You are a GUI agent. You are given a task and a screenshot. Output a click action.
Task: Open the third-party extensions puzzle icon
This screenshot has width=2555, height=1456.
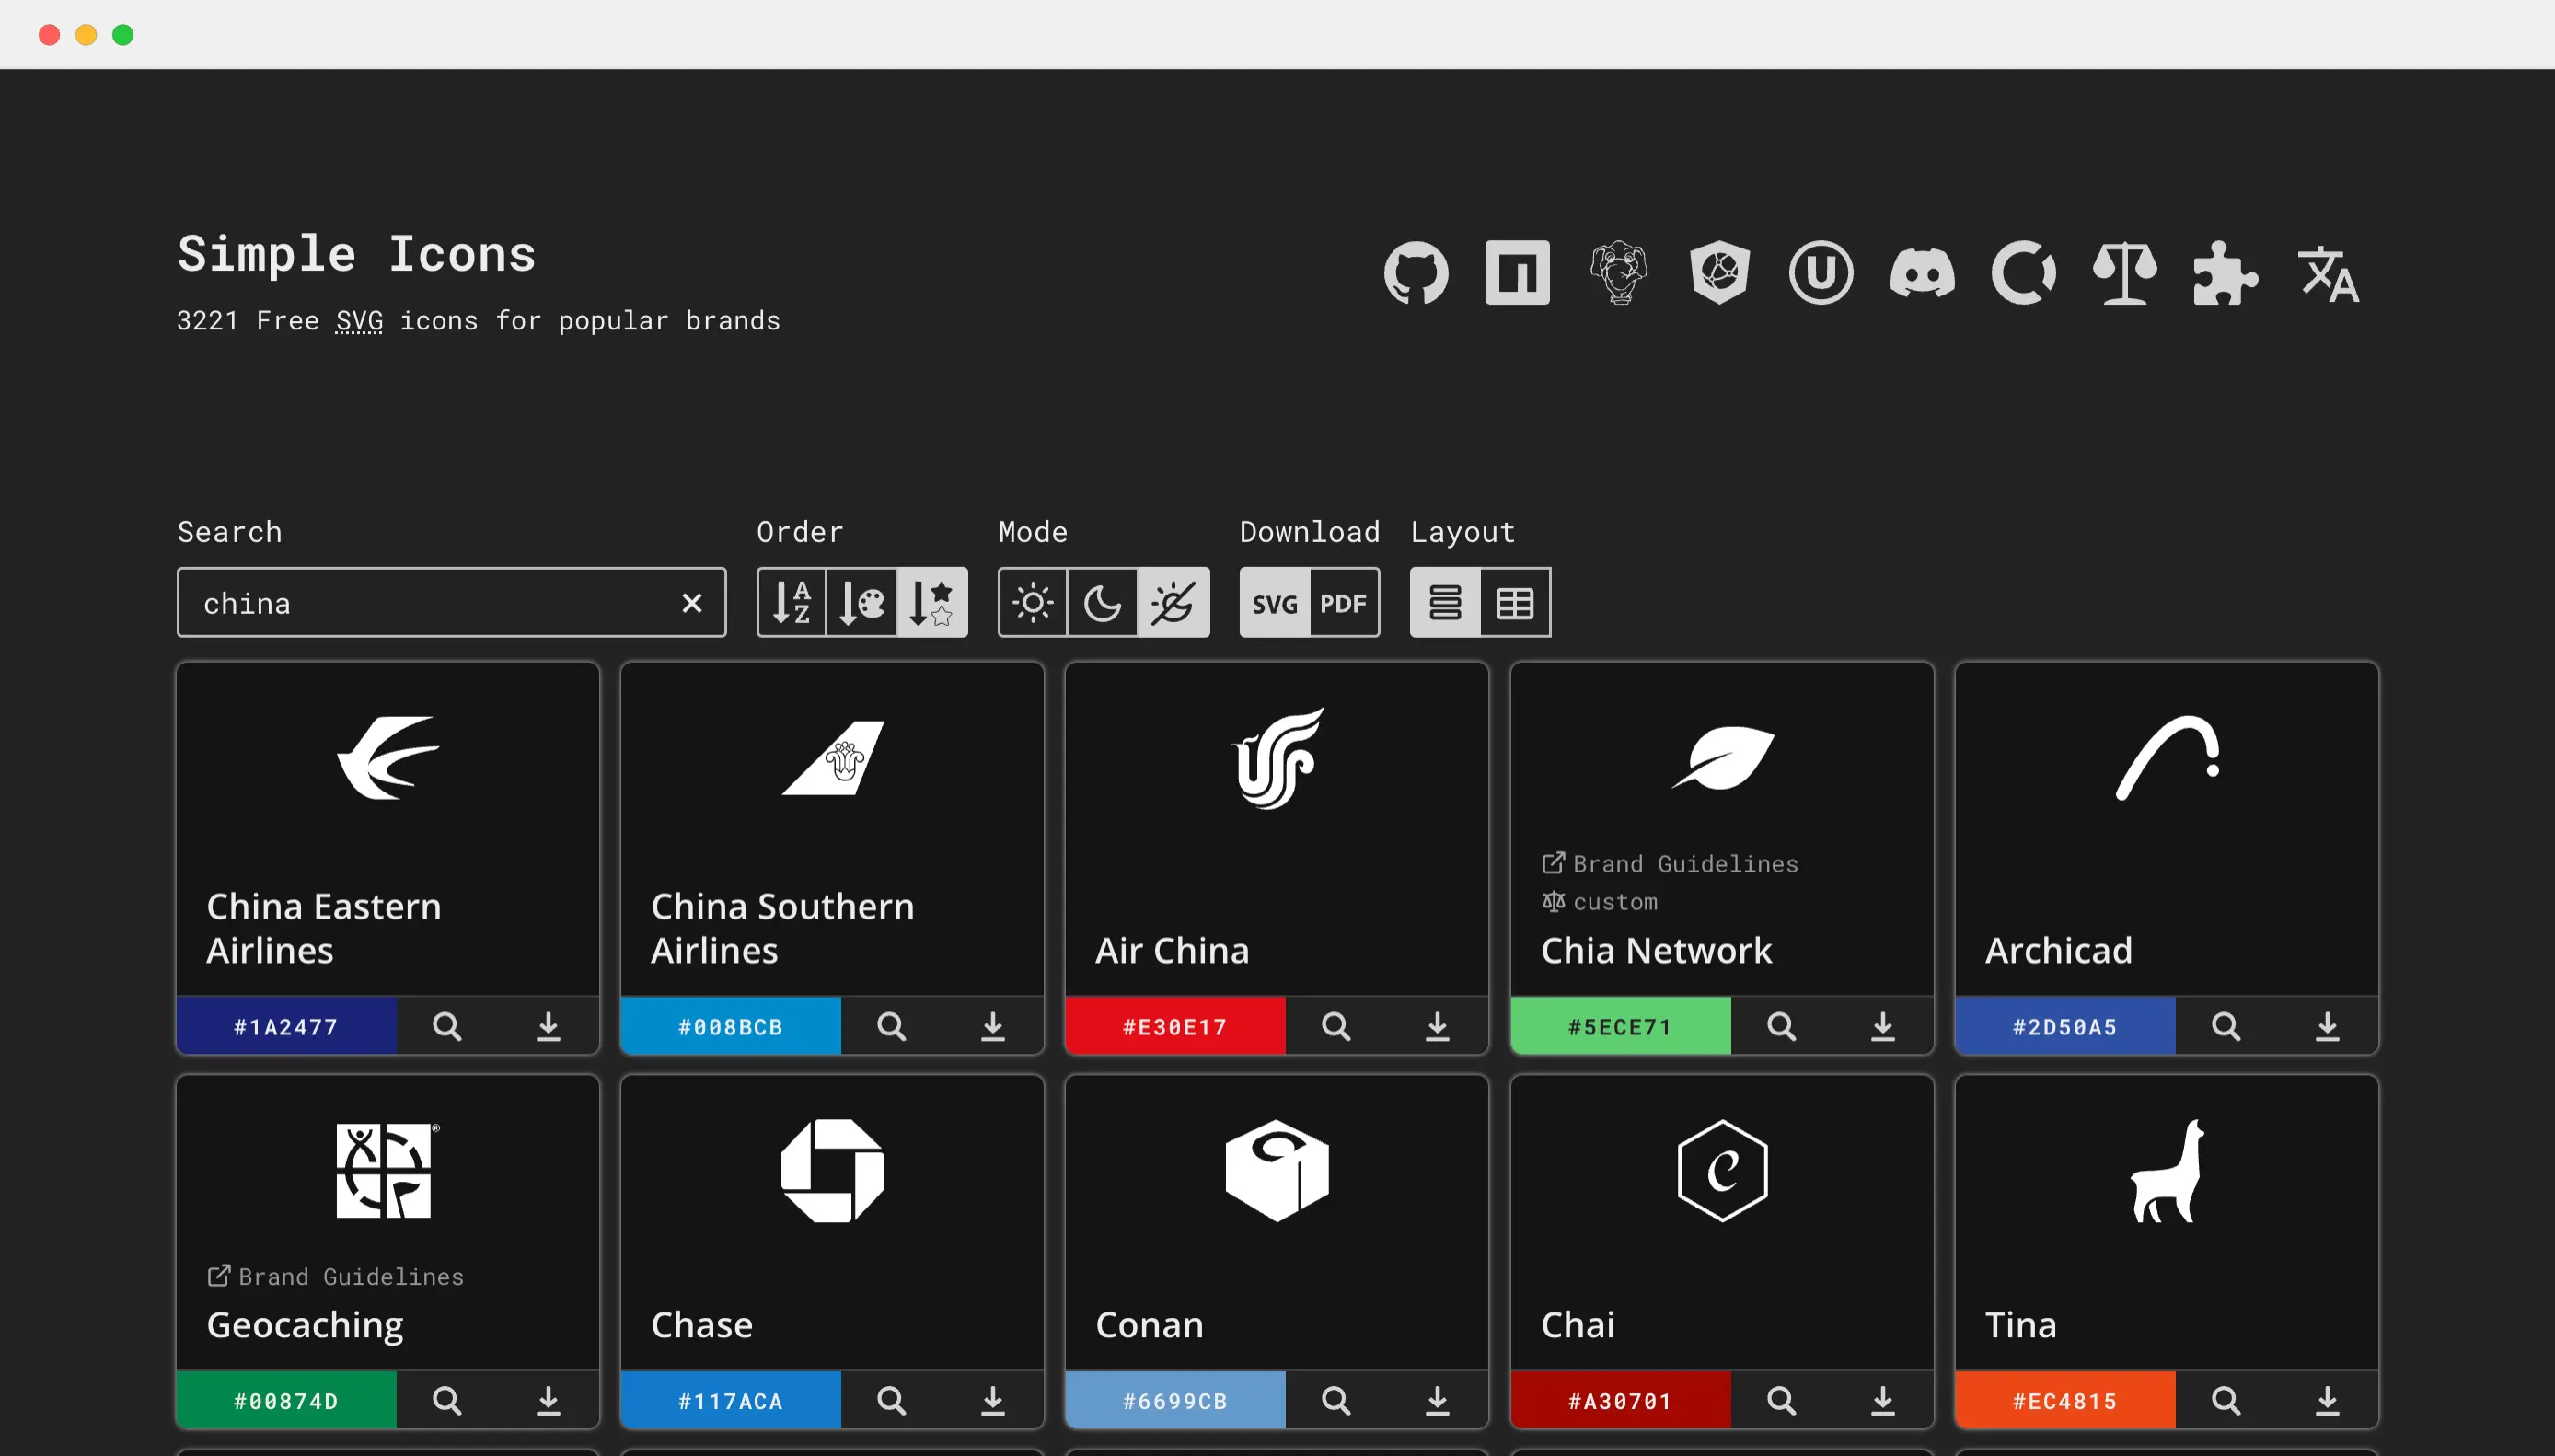[x=2225, y=272]
